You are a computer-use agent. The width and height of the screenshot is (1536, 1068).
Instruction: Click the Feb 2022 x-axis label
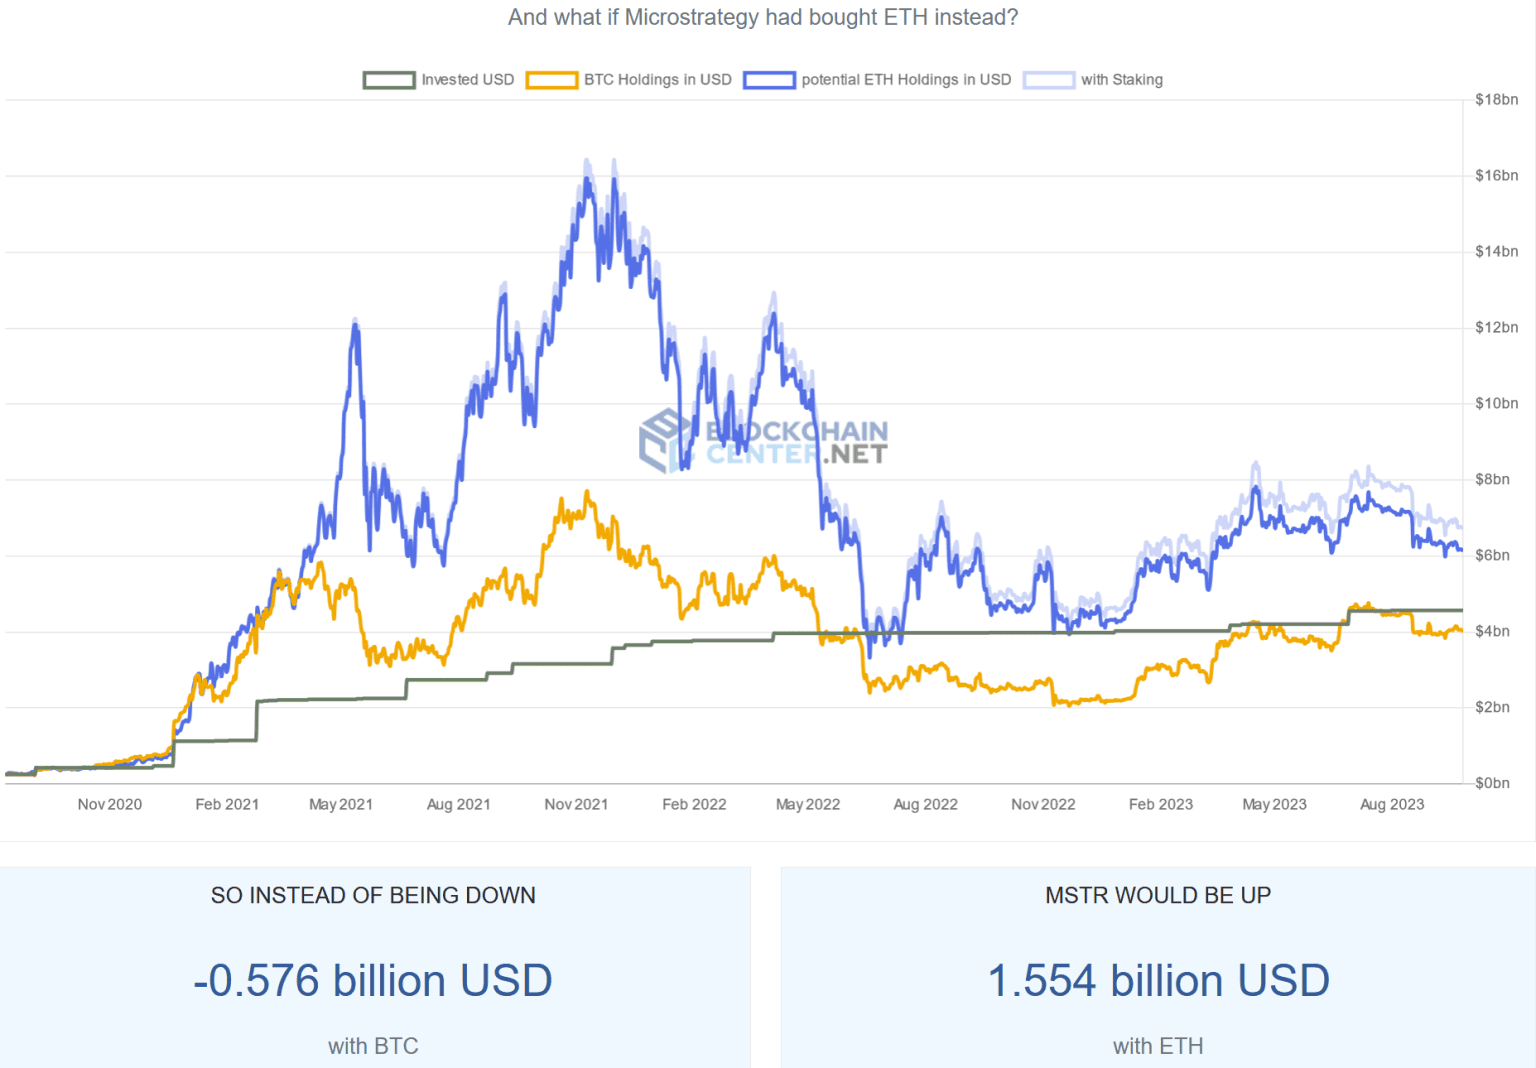point(694,805)
